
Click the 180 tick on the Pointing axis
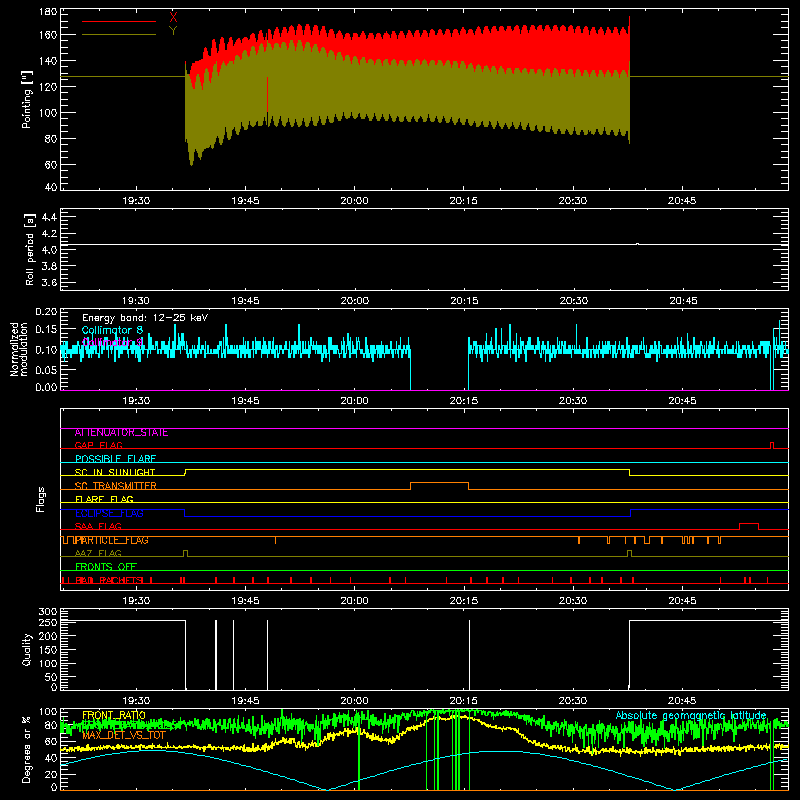pos(48,11)
